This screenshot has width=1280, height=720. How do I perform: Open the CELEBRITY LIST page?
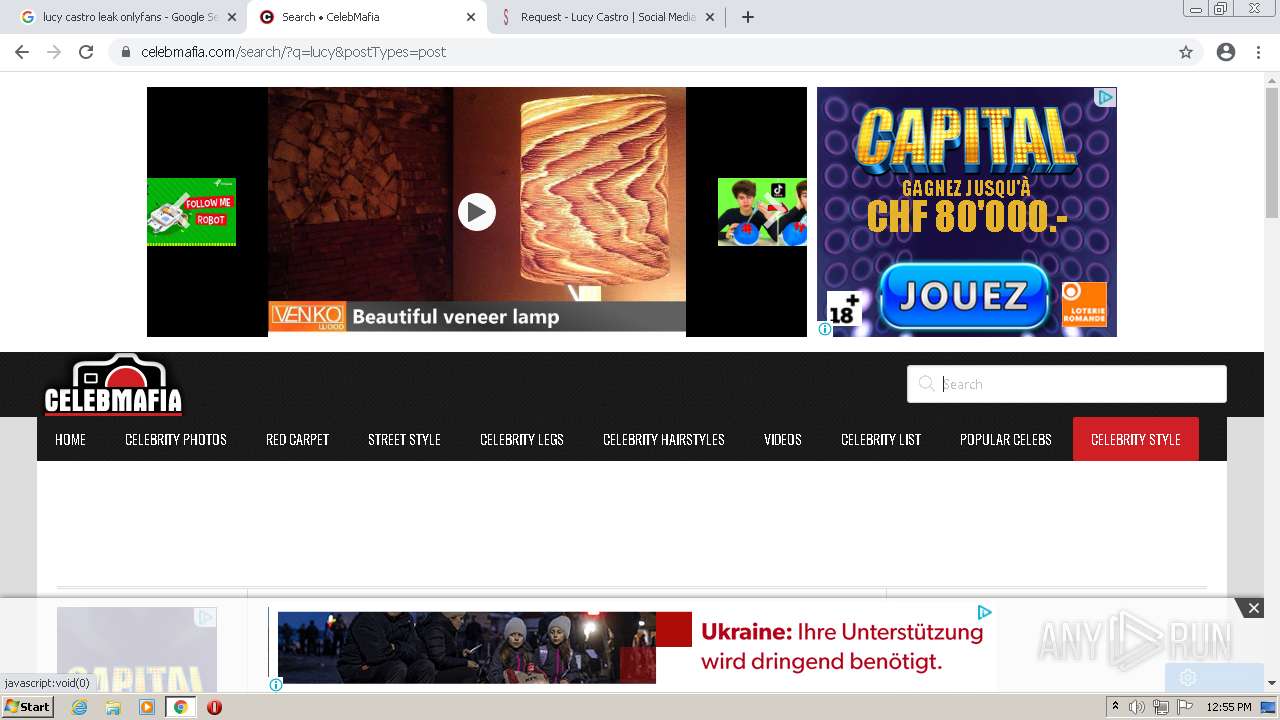[881, 439]
